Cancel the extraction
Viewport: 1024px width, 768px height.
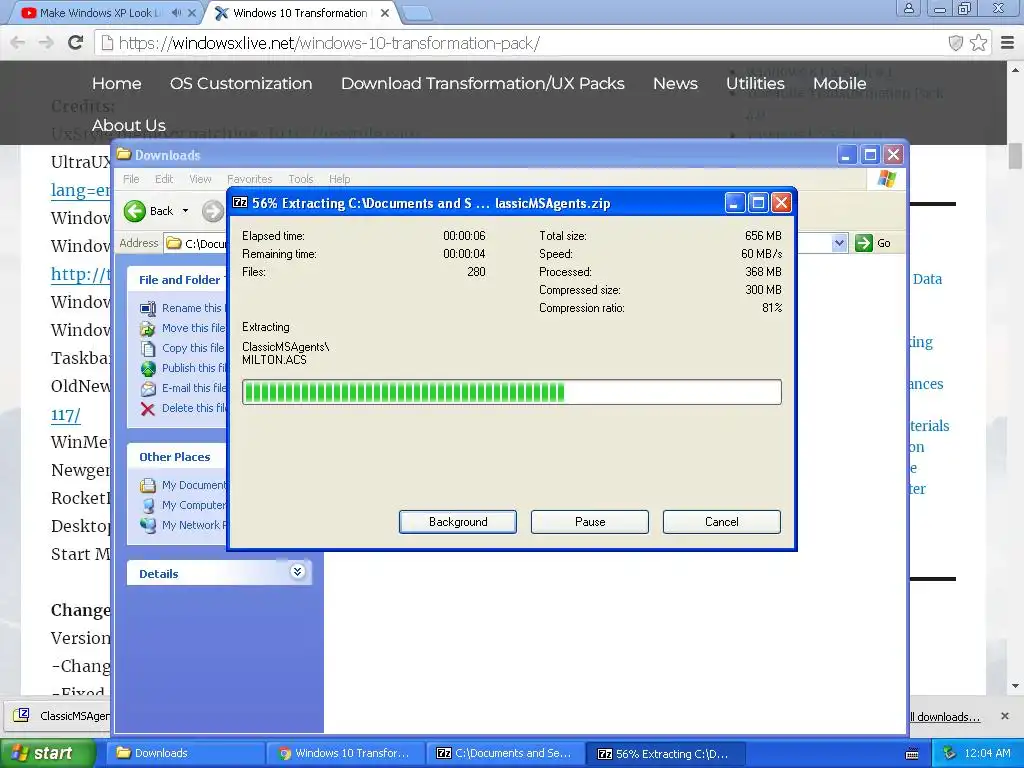coord(722,522)
